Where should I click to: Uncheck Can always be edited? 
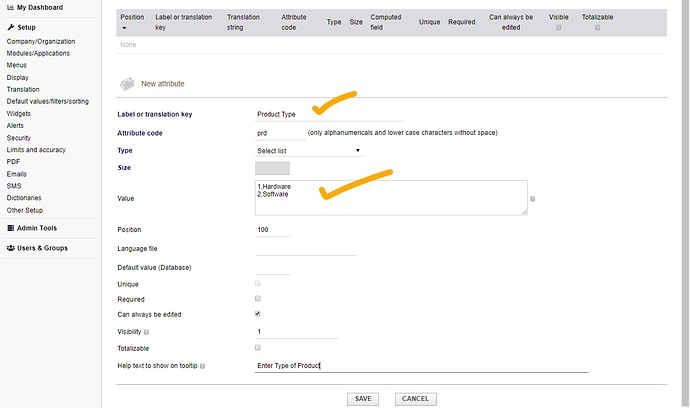(x=258, y=314)
